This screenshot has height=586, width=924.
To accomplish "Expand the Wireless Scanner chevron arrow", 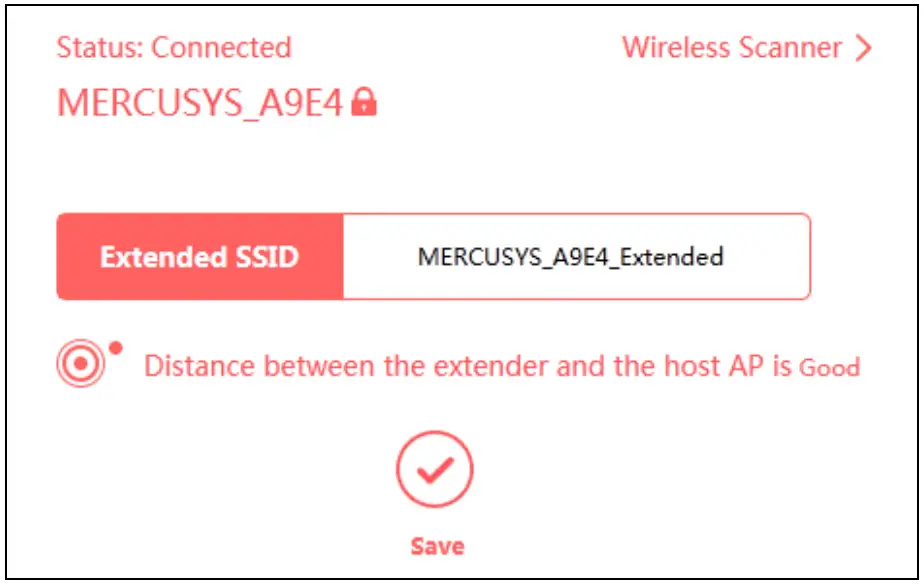I will pyautogui.click(x=861, y=47).
